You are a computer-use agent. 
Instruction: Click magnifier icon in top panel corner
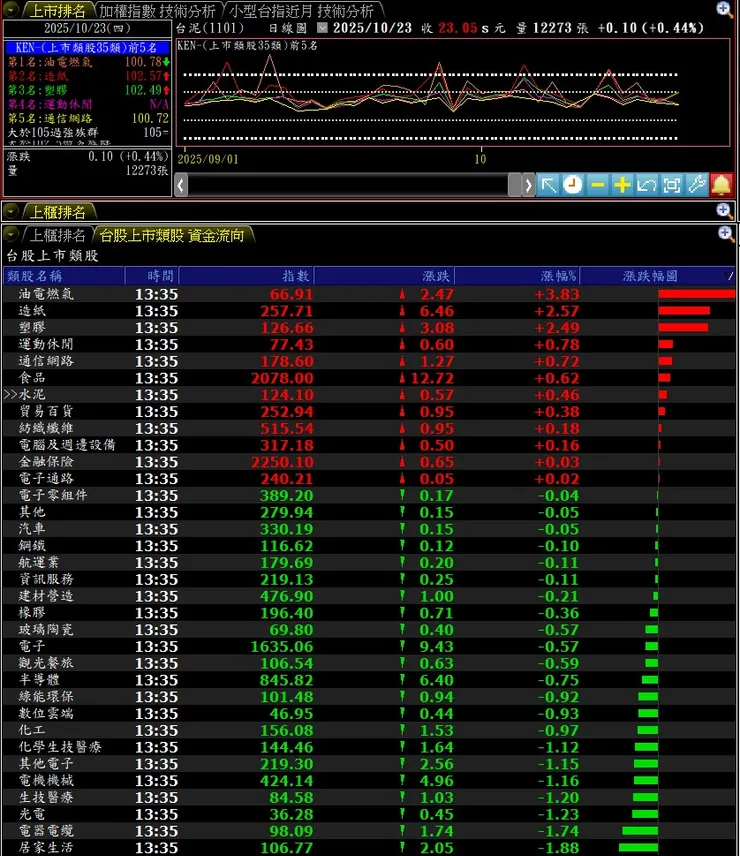tap(724, 9)
